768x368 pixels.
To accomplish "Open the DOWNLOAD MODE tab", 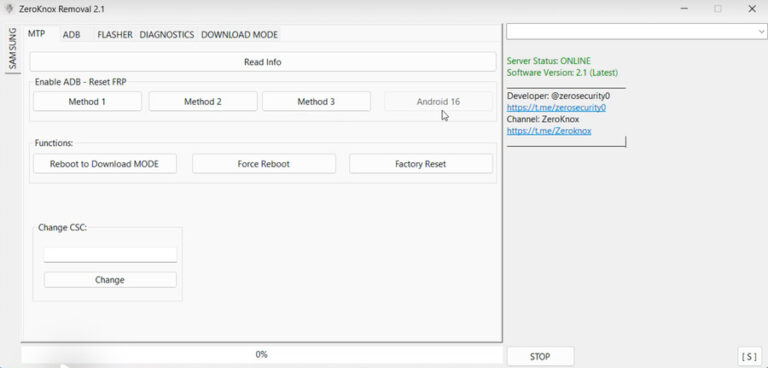I will pos(240,35).
